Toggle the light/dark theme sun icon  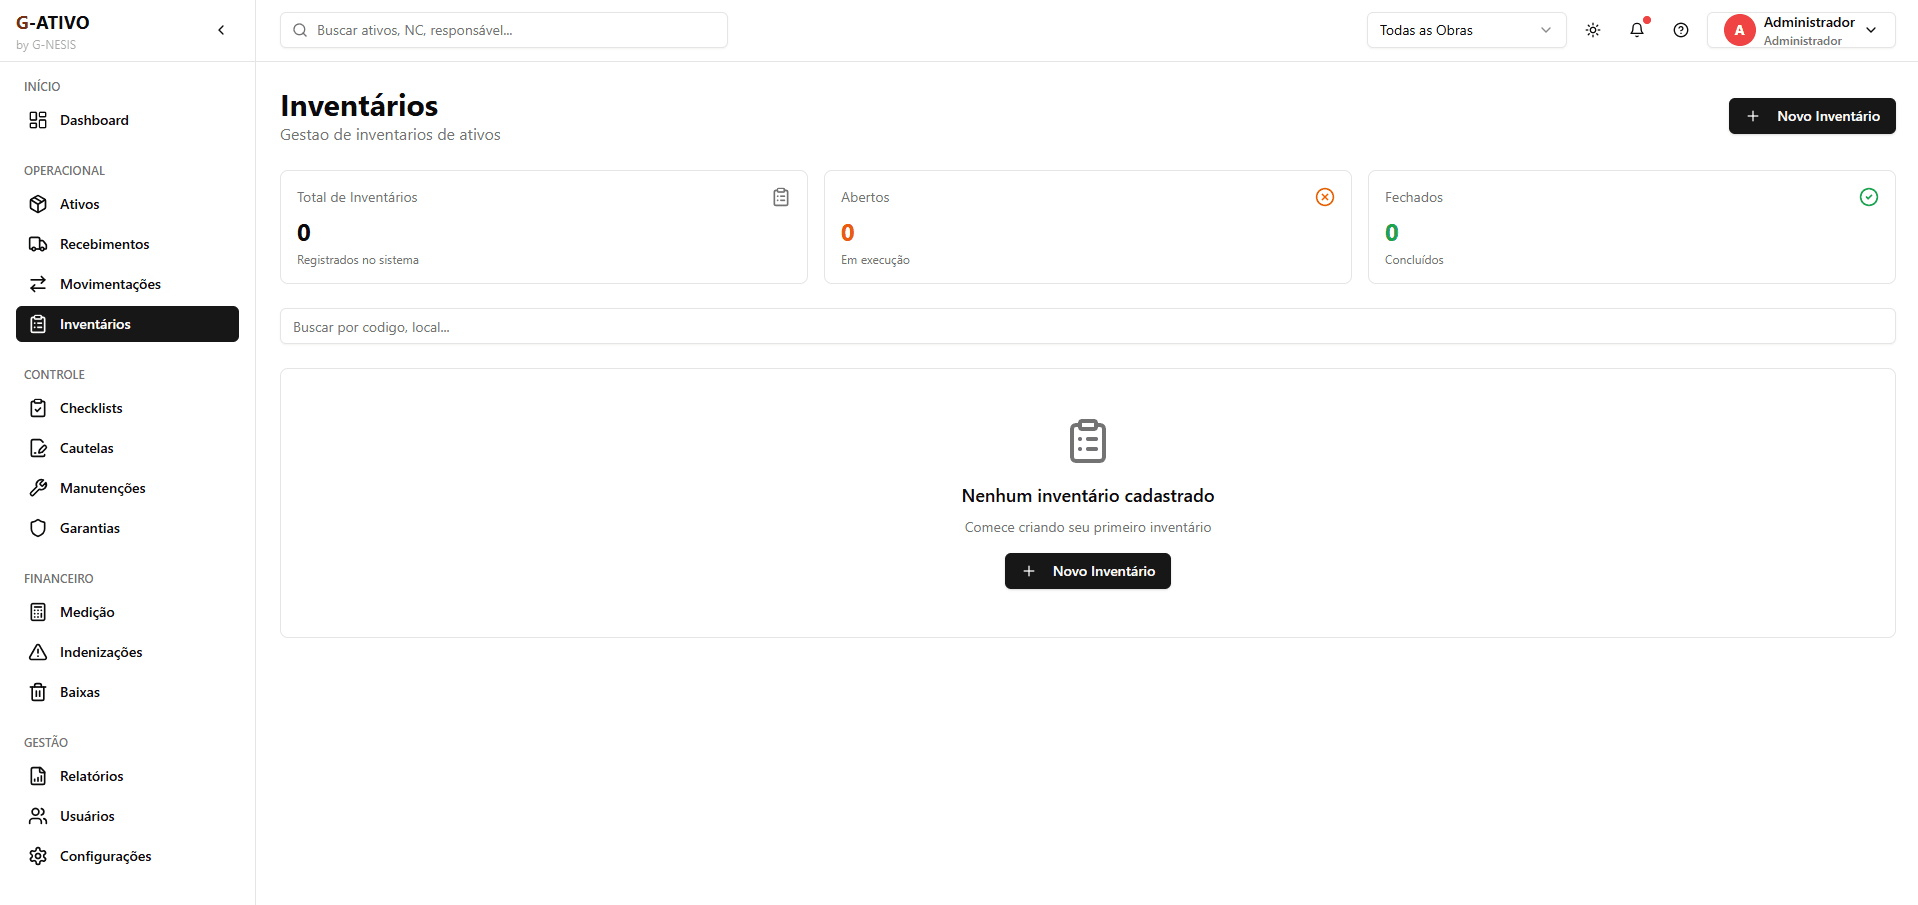pos(1593,30)
